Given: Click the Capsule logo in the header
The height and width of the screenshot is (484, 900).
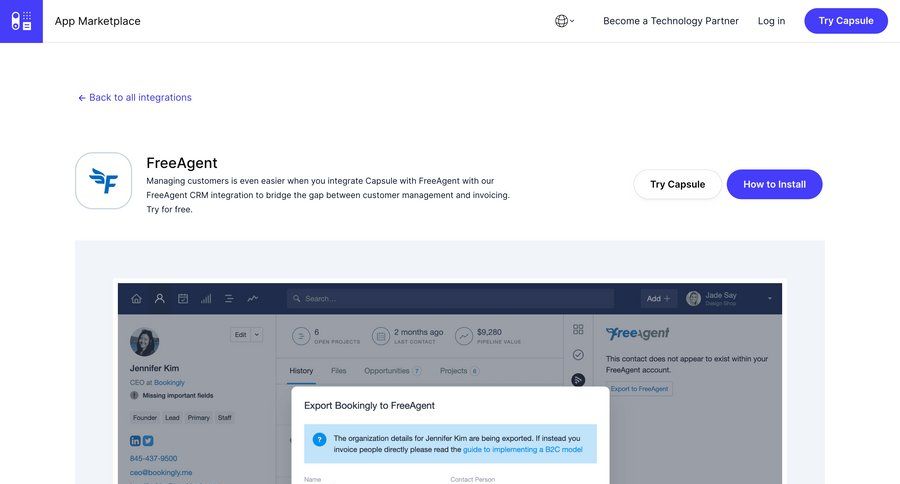Looking at the screenshot, I should point(21,21).
